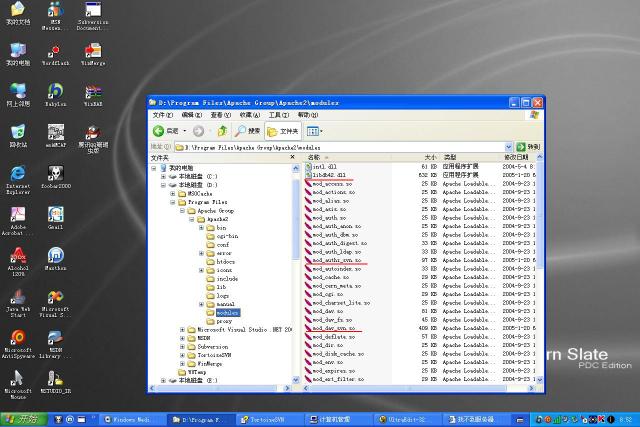The width and height of the screenshot is (640, 427).
Task: Select the Maxthon desktop icon
Action: pyautogui.click(x=56, y=259)
